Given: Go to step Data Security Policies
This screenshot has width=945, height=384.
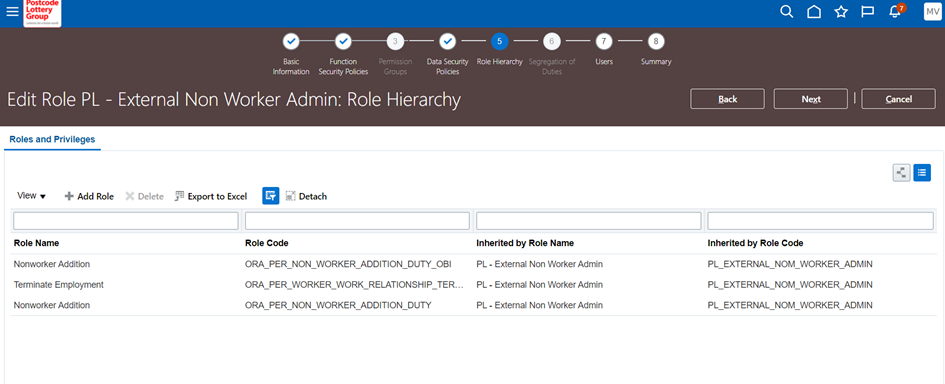Looking at the screenshot, I should tap(447, 42).
